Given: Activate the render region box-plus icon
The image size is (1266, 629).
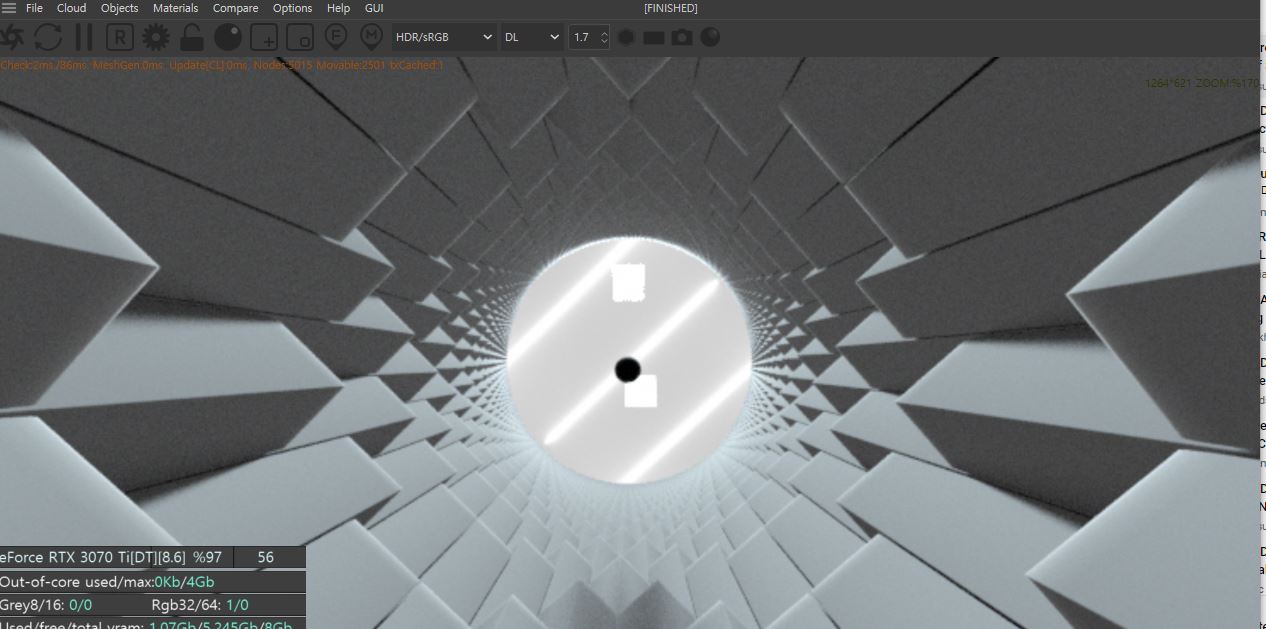Looking at the screenshot, I should point(264,38).
